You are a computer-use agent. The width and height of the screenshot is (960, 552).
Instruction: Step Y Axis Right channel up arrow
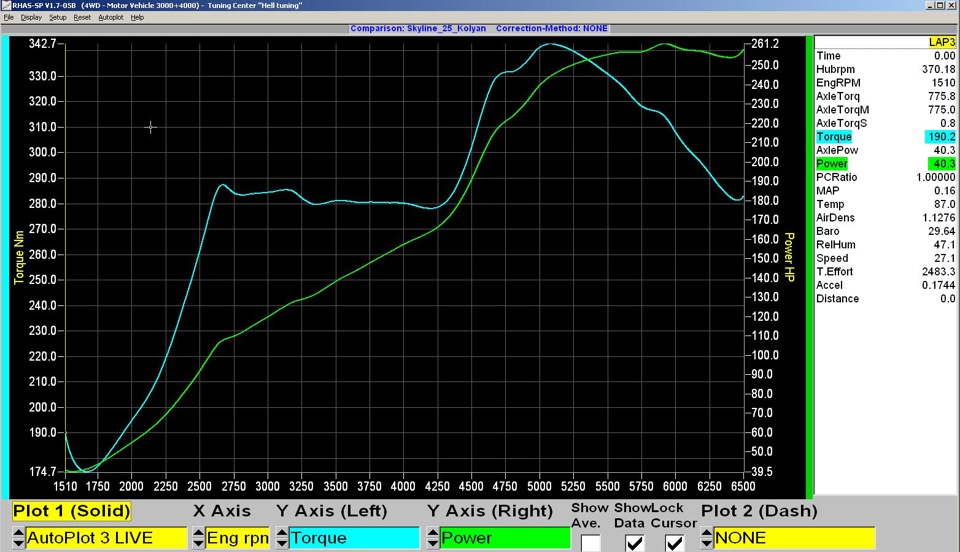point(433,532)
